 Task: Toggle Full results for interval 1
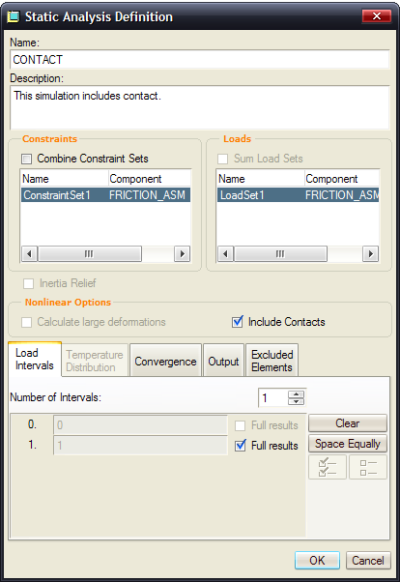(x=240, y=445)
